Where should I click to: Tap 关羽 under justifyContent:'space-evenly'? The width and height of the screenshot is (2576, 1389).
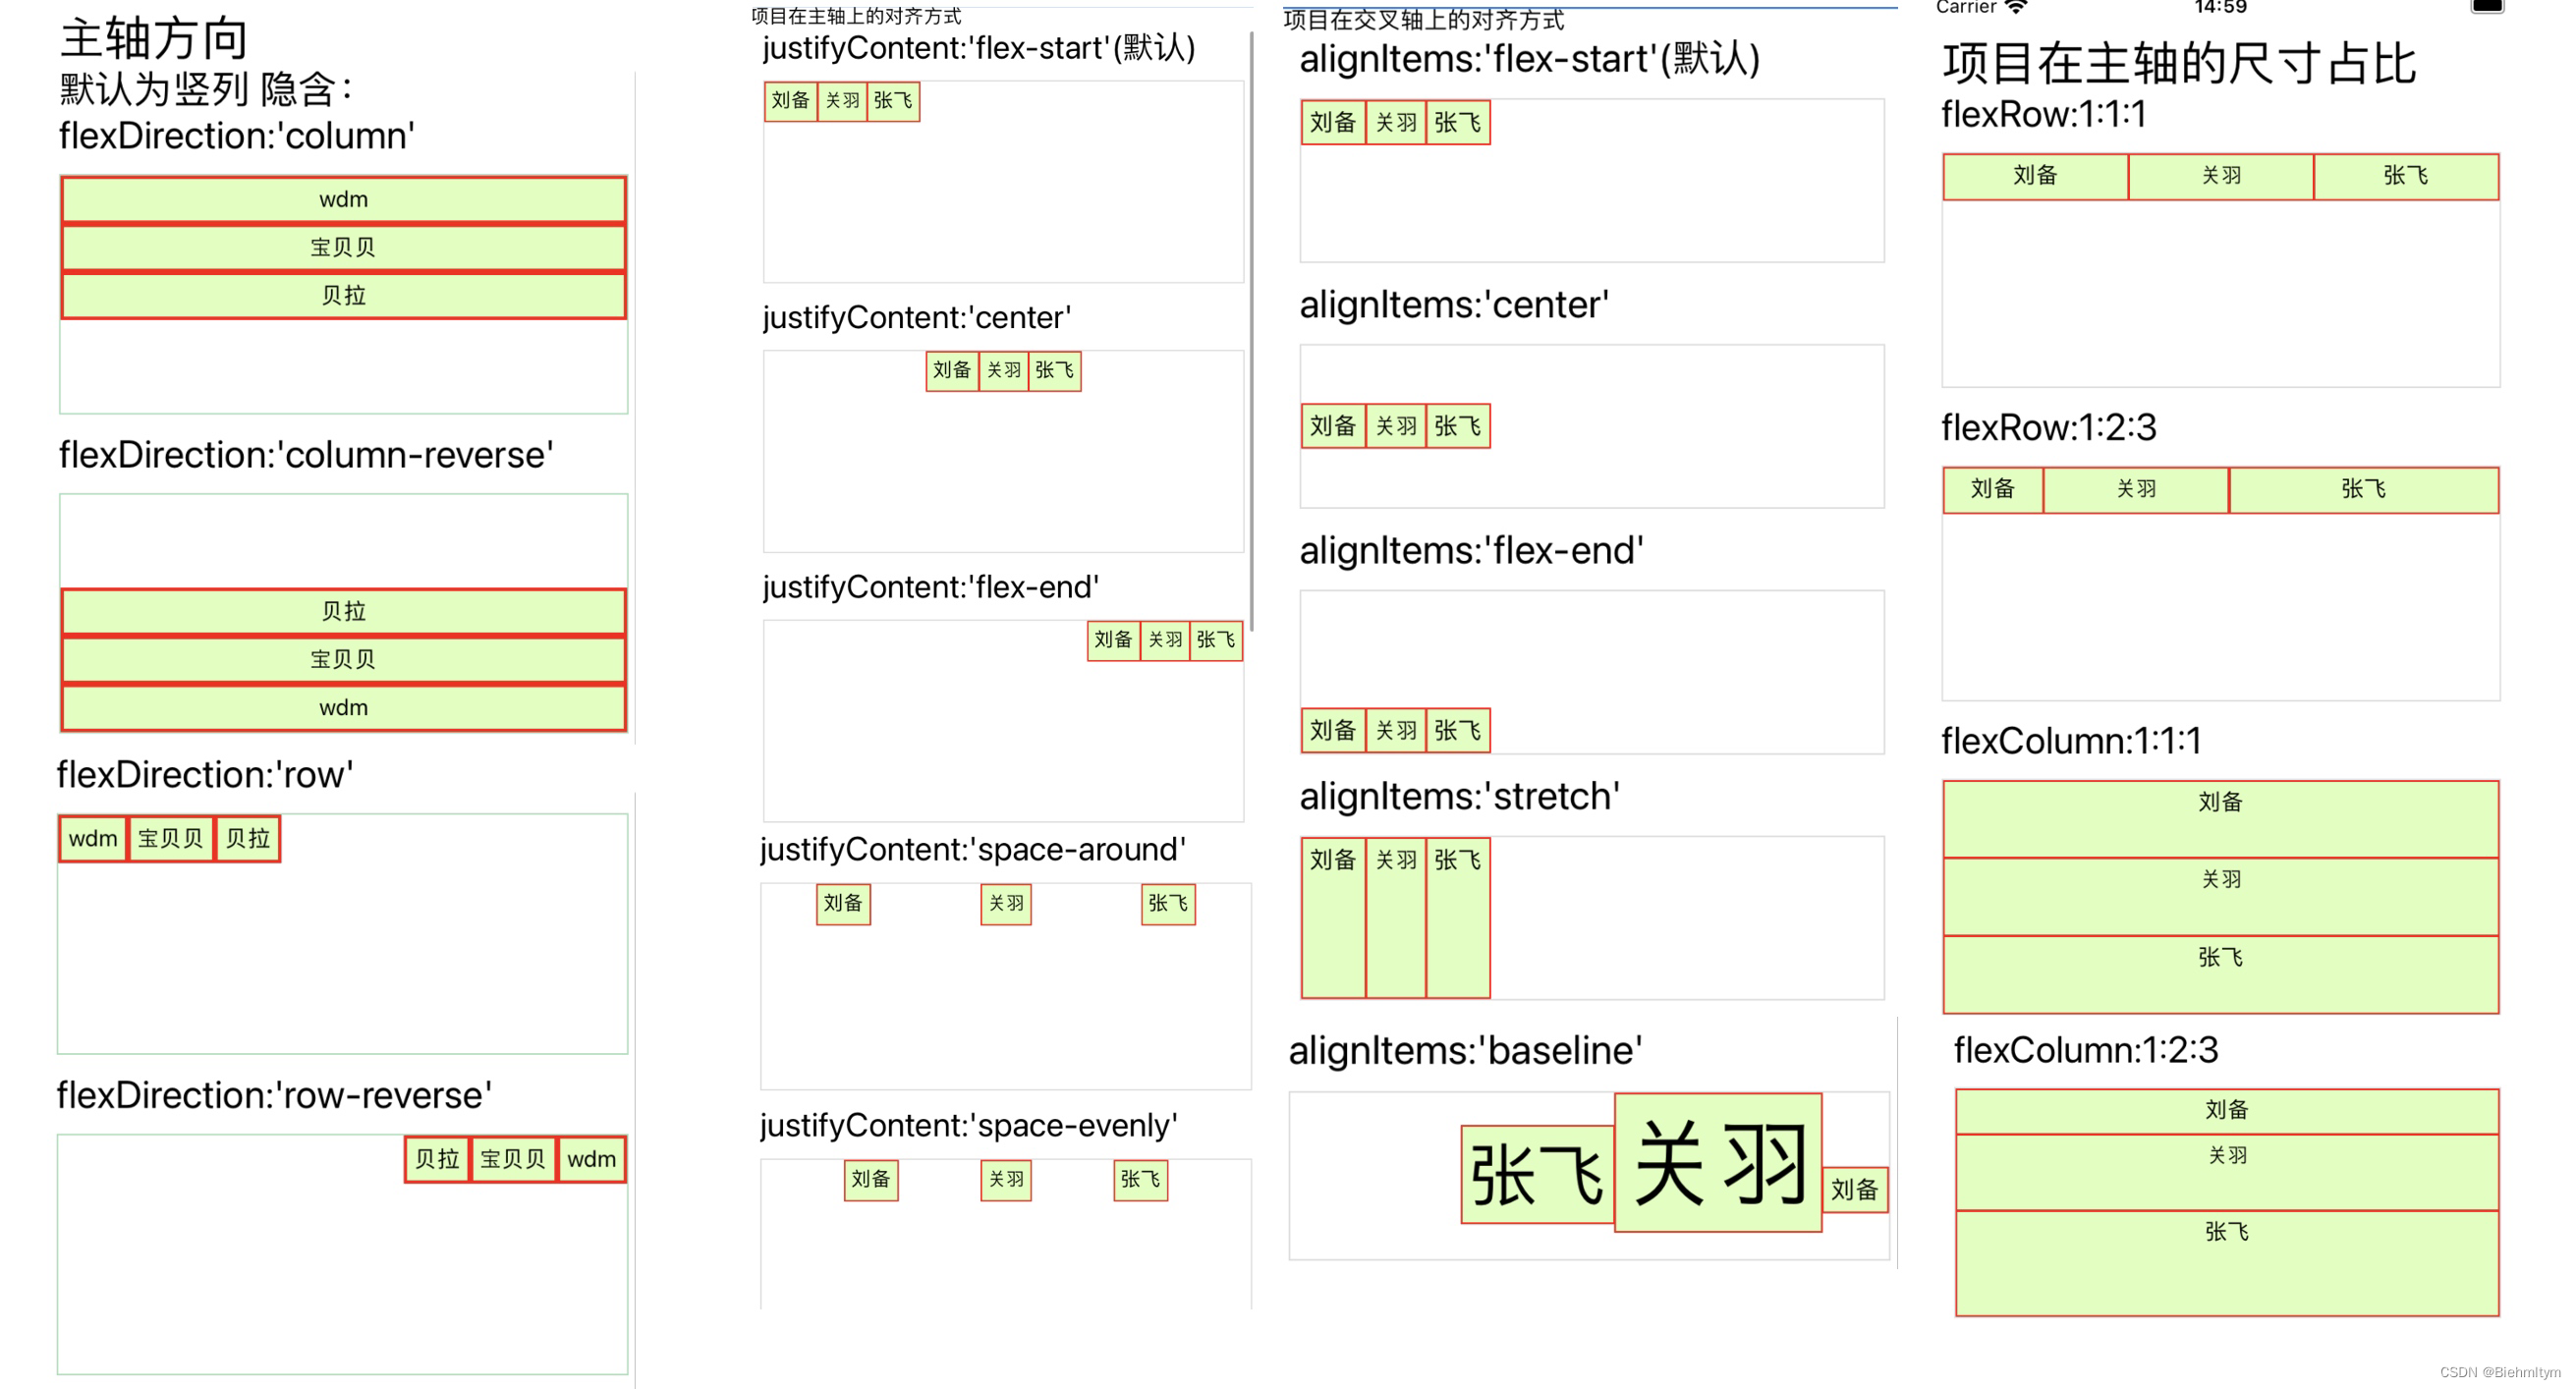pyautogui.click(x=1006, y=1180)
